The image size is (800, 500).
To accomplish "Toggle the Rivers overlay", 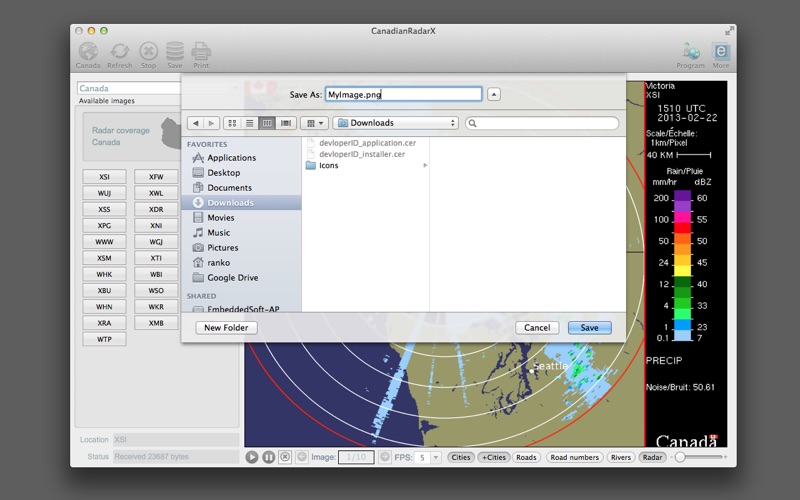I will [621, 457].
